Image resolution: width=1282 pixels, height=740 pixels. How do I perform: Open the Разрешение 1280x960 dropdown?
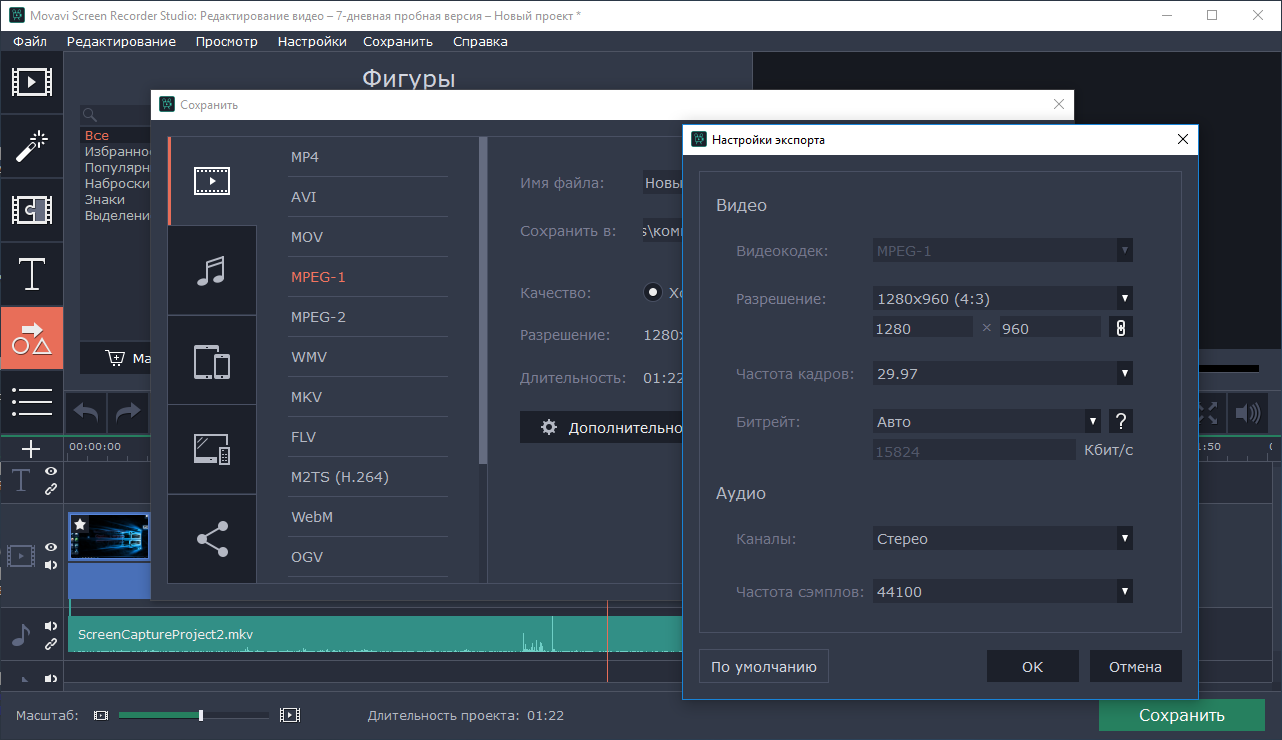[x=1003, y=298]
